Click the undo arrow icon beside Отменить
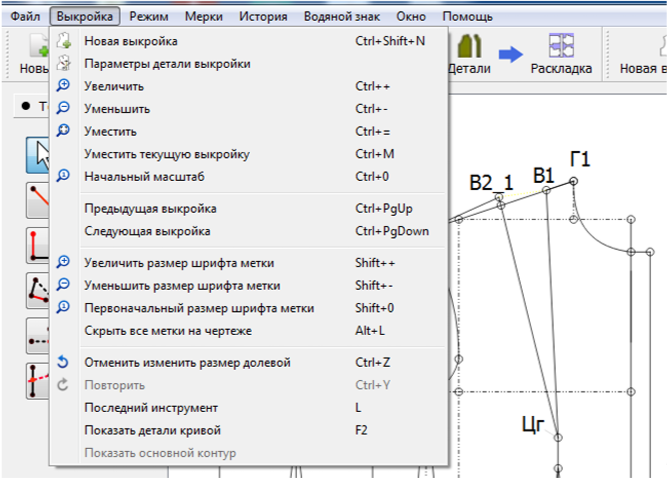 pos(63,362)
